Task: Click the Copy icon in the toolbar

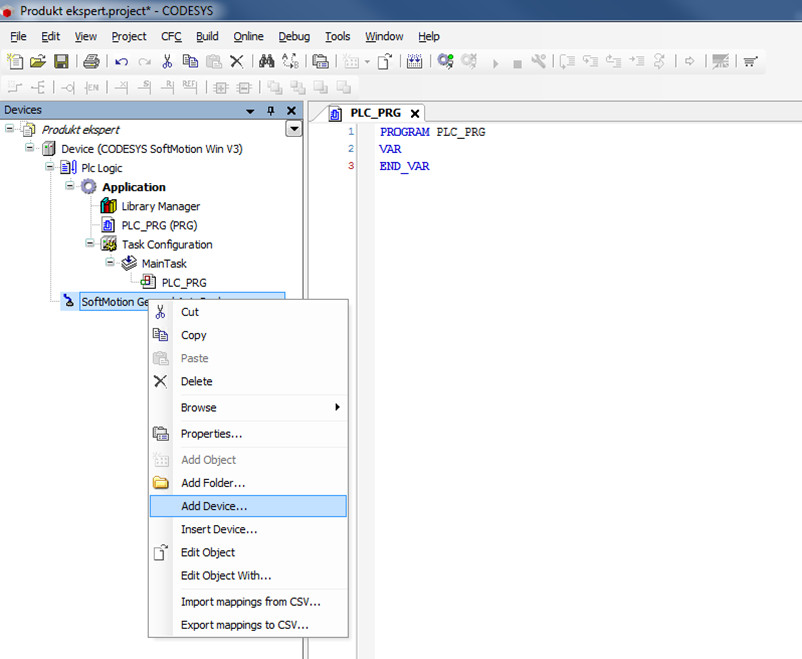Action: pos(190,61)
